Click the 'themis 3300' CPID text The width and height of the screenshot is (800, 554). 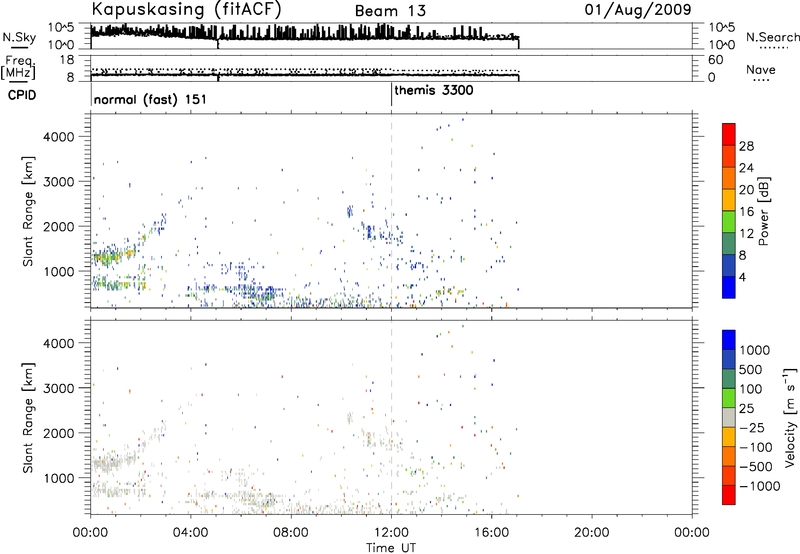pyautogui.click(x=434, y=90)
